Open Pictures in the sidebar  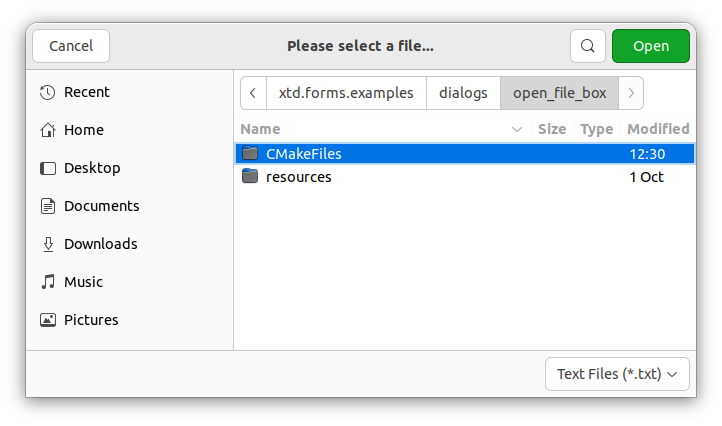[90, 320]
